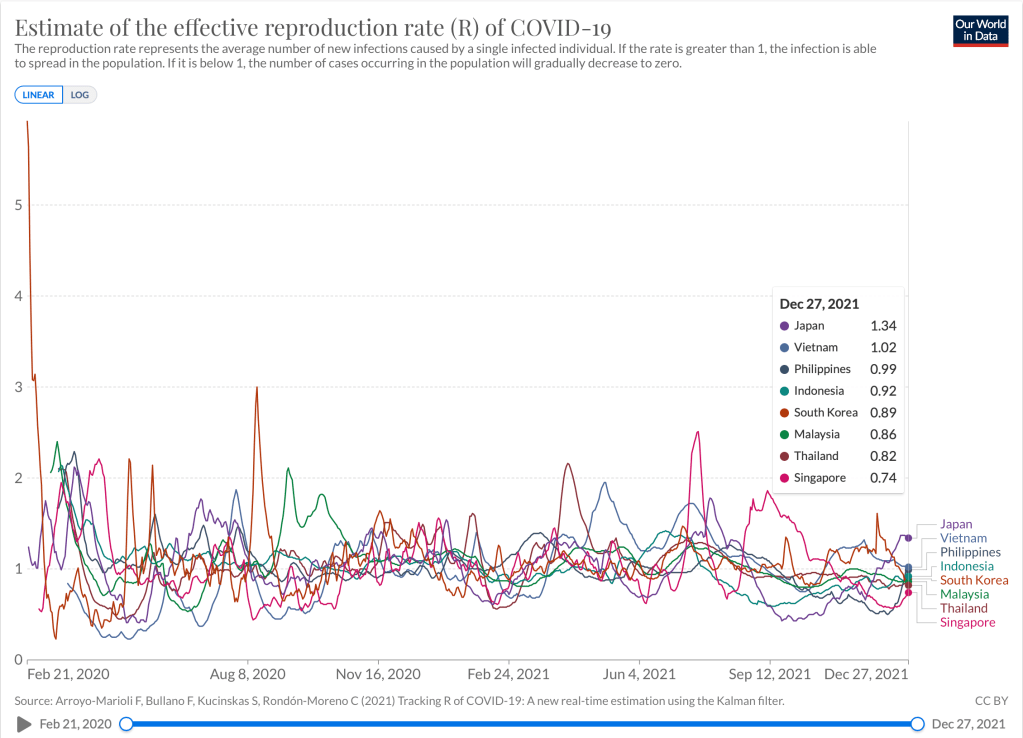Click the Singapore legend label
1023x738 pixels.
pyautogui.click(x=967, y=622)
